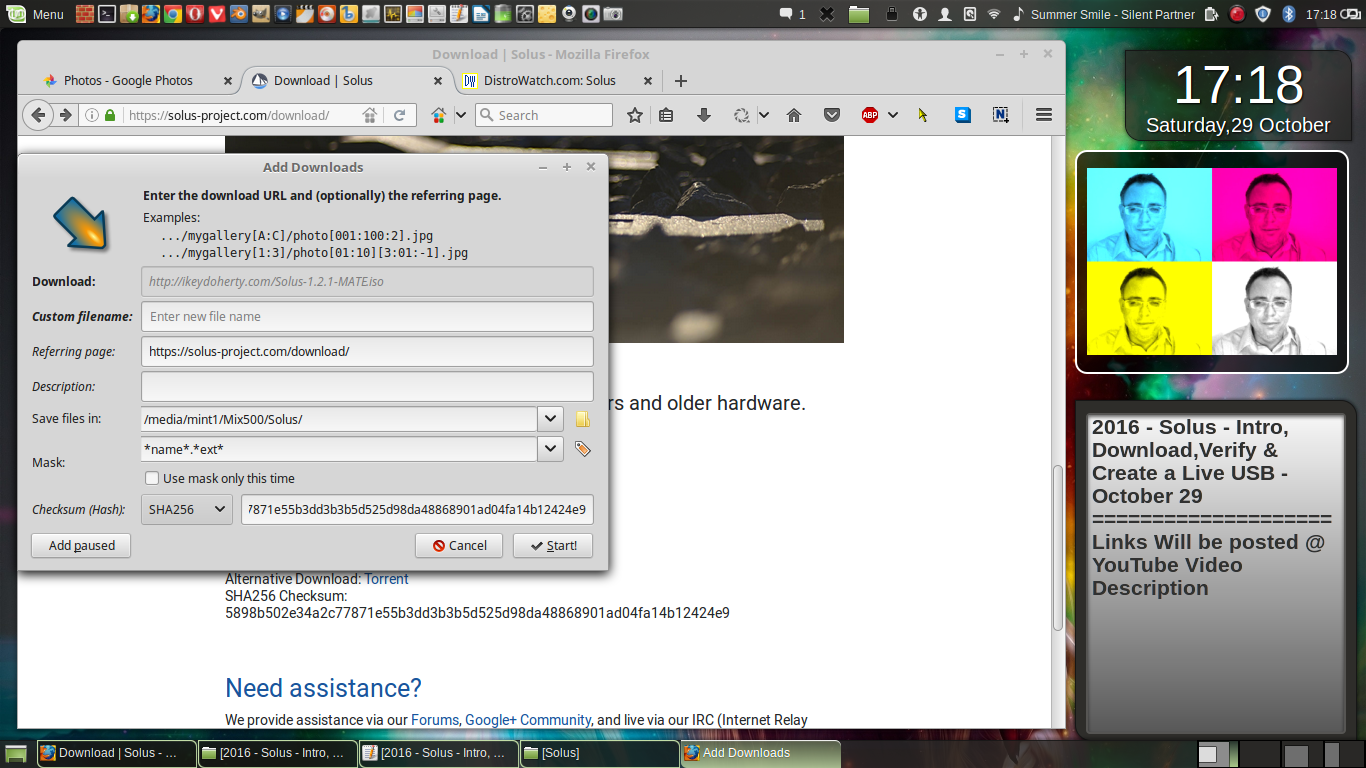The width and height of the screenshot is (1366, 768).
Task: Click into the Description field
Action: click(367, 386)
